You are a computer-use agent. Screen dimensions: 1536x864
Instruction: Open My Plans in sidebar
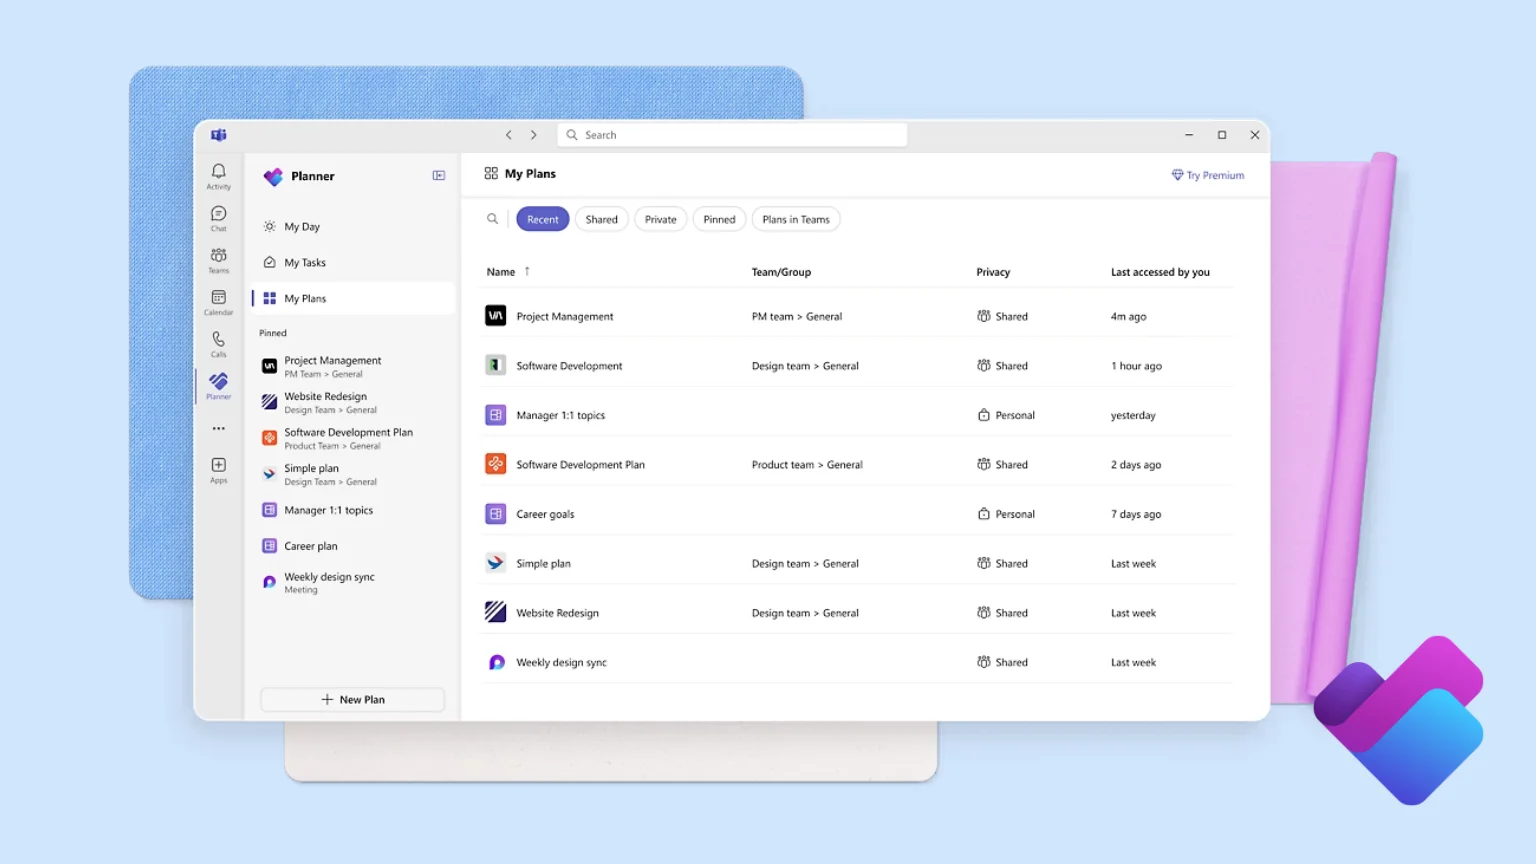[x=353, y=298]
